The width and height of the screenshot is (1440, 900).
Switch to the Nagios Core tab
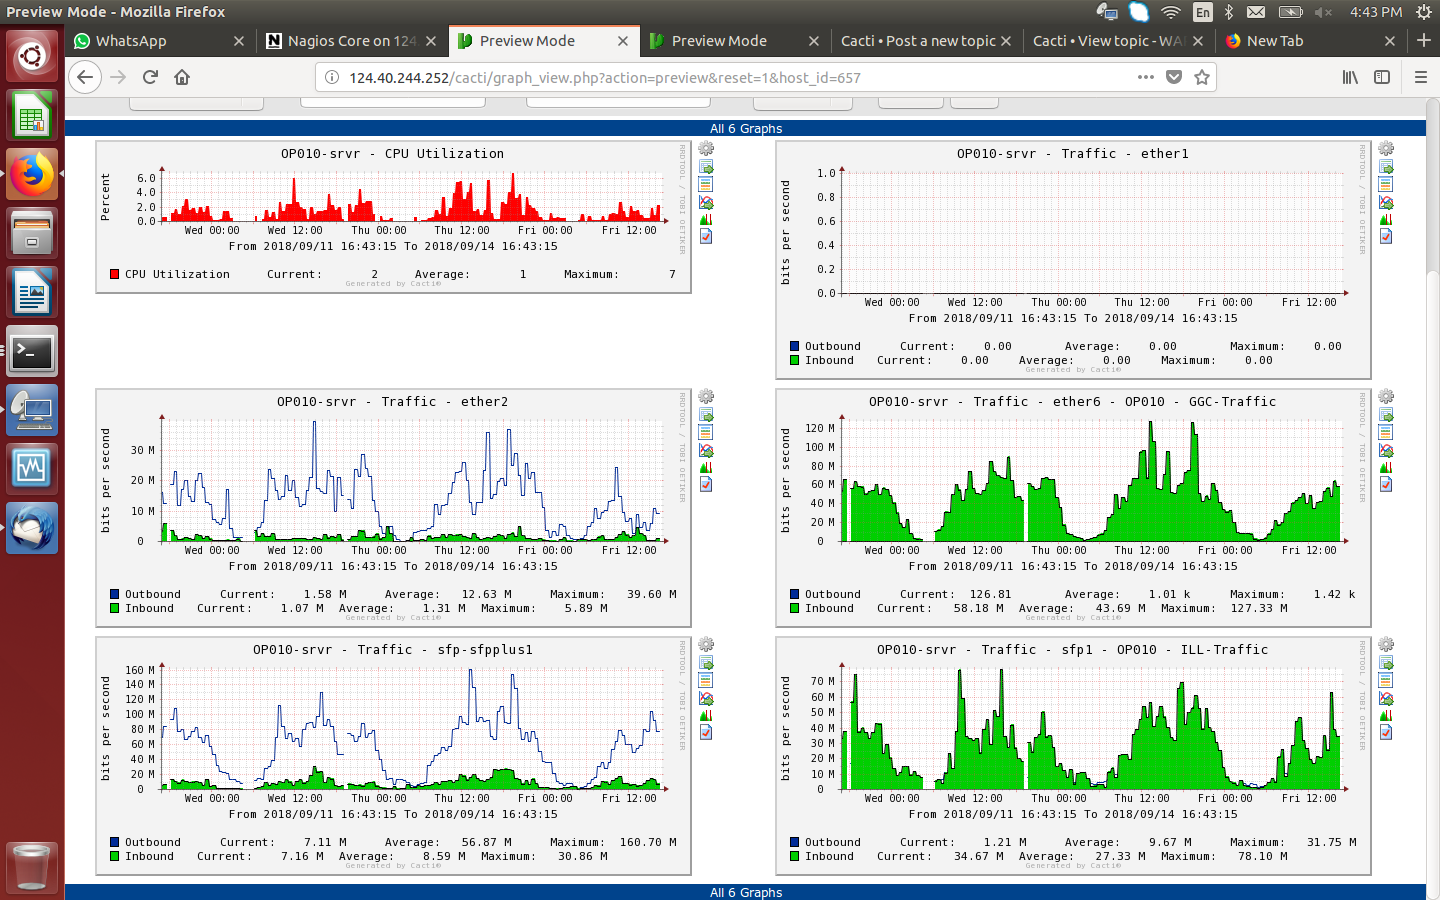click(351, 41)
